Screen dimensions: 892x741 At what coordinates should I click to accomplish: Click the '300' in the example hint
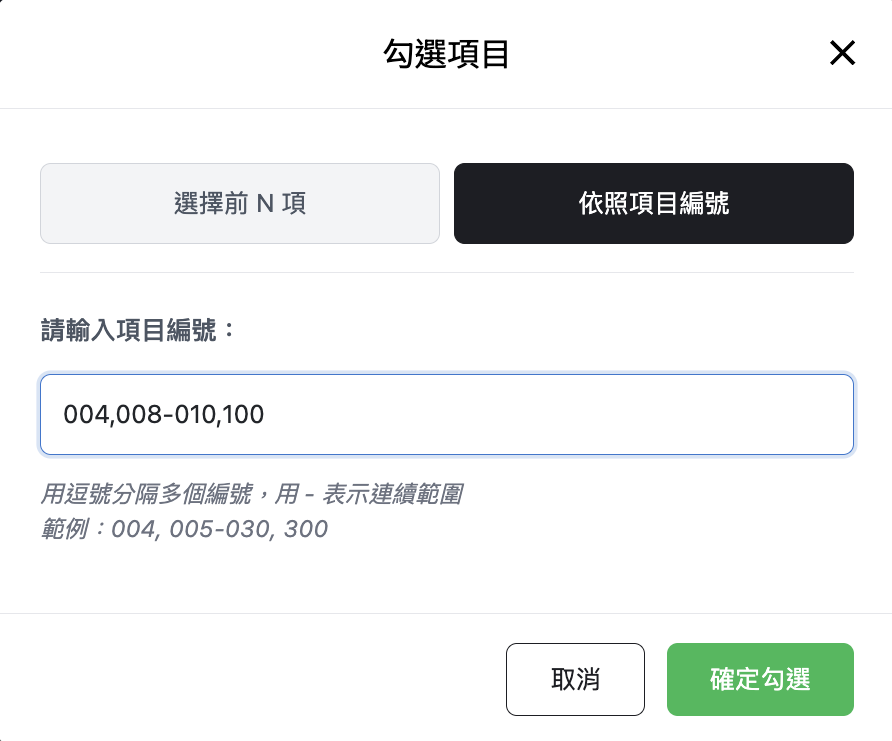(306, 528)
